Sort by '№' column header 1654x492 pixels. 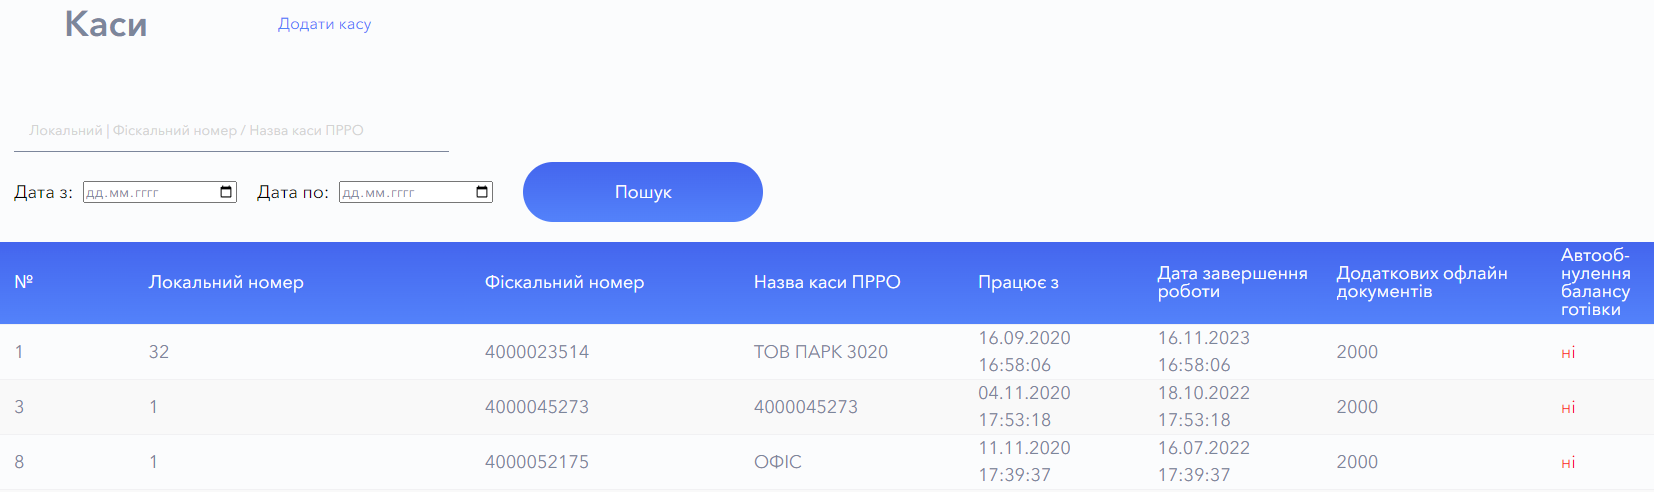click(24, 282)
